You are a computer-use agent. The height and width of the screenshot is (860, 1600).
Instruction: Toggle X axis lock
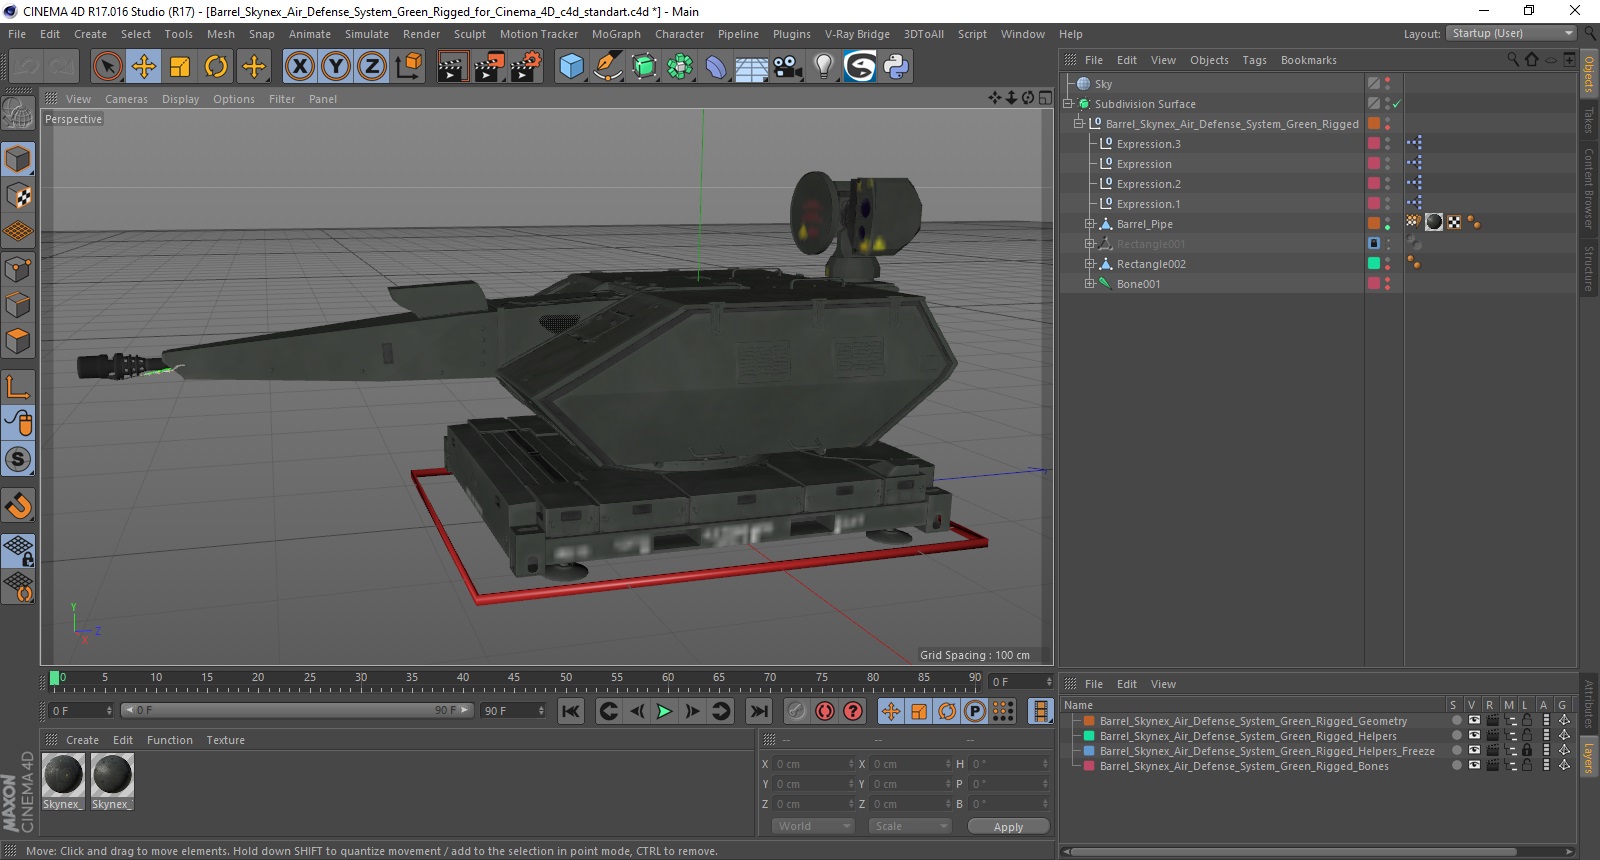299,67
